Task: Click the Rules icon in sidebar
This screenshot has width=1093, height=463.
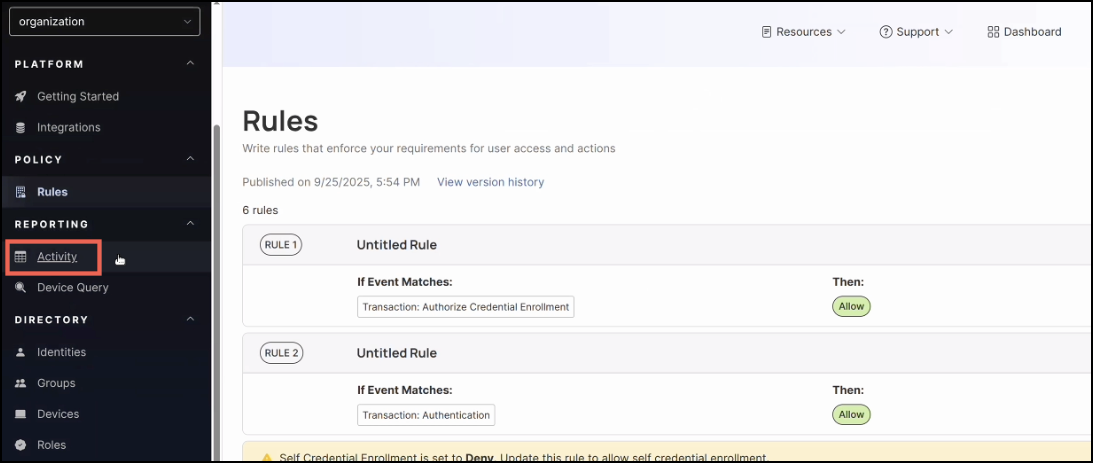Action: pos(21,192)
